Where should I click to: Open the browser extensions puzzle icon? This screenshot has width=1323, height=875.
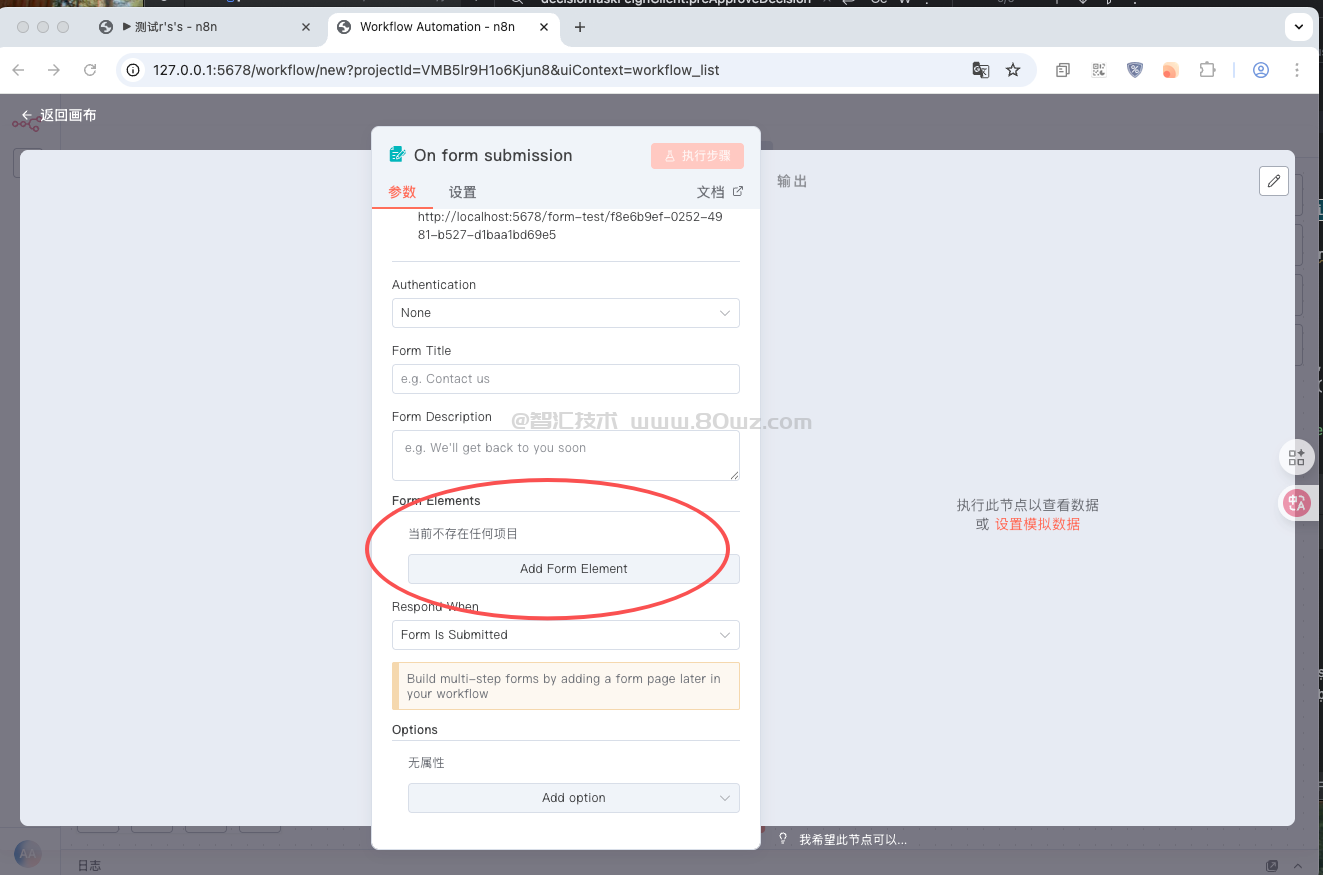pyautogui.click(x=1207, y=70)
